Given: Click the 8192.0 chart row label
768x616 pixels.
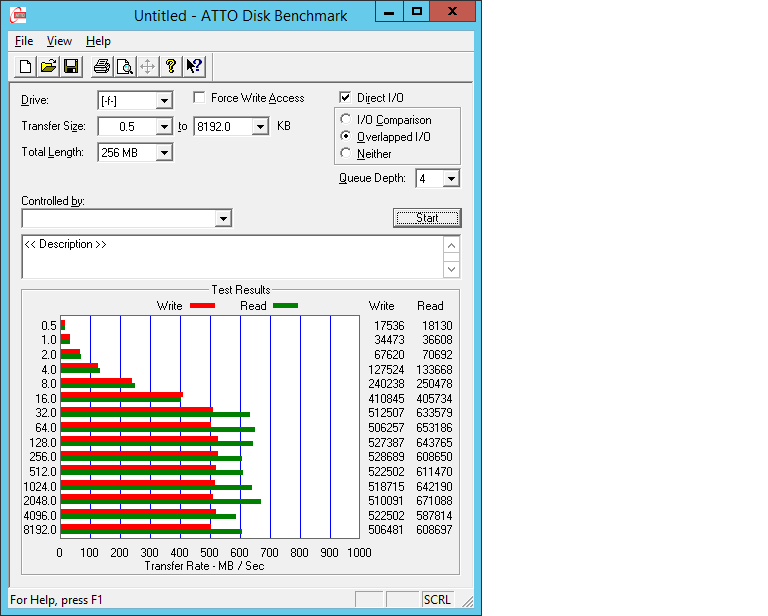Looking at the screenshot, I should pyautogui.click(x=40, y=529).
